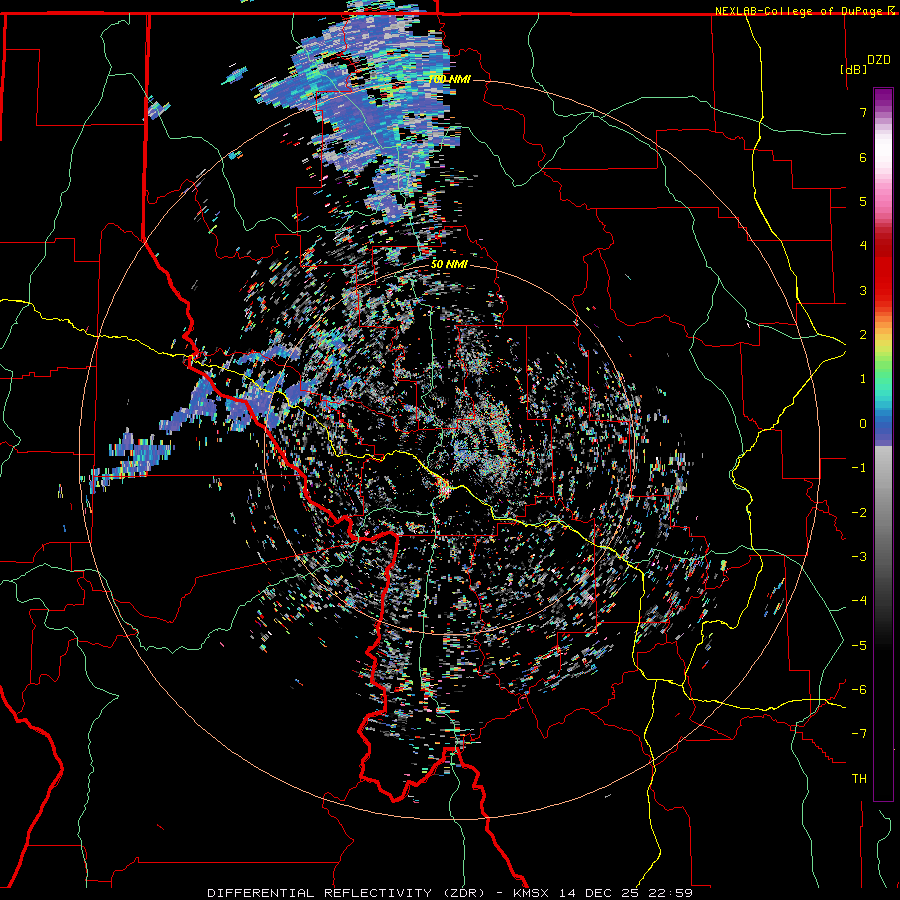Click the -6 value on the scale
Viewport: 900px width, 900px height.
[x=859, y=690]
